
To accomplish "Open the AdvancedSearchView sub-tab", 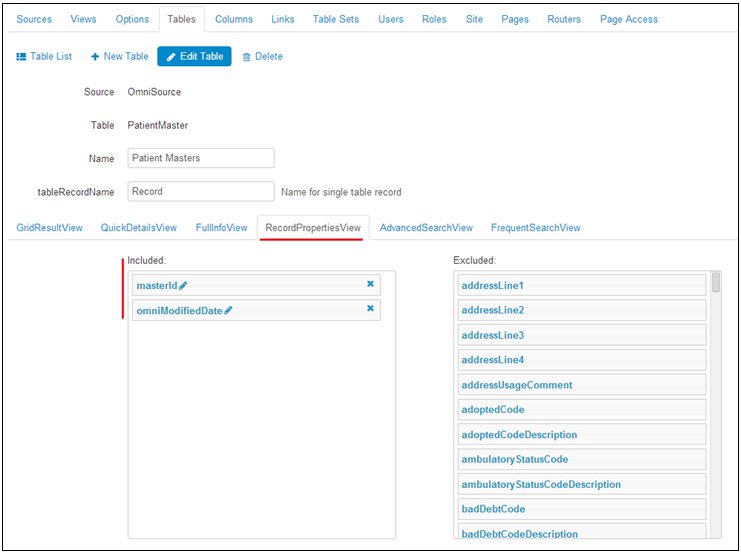I will [426, 228].
